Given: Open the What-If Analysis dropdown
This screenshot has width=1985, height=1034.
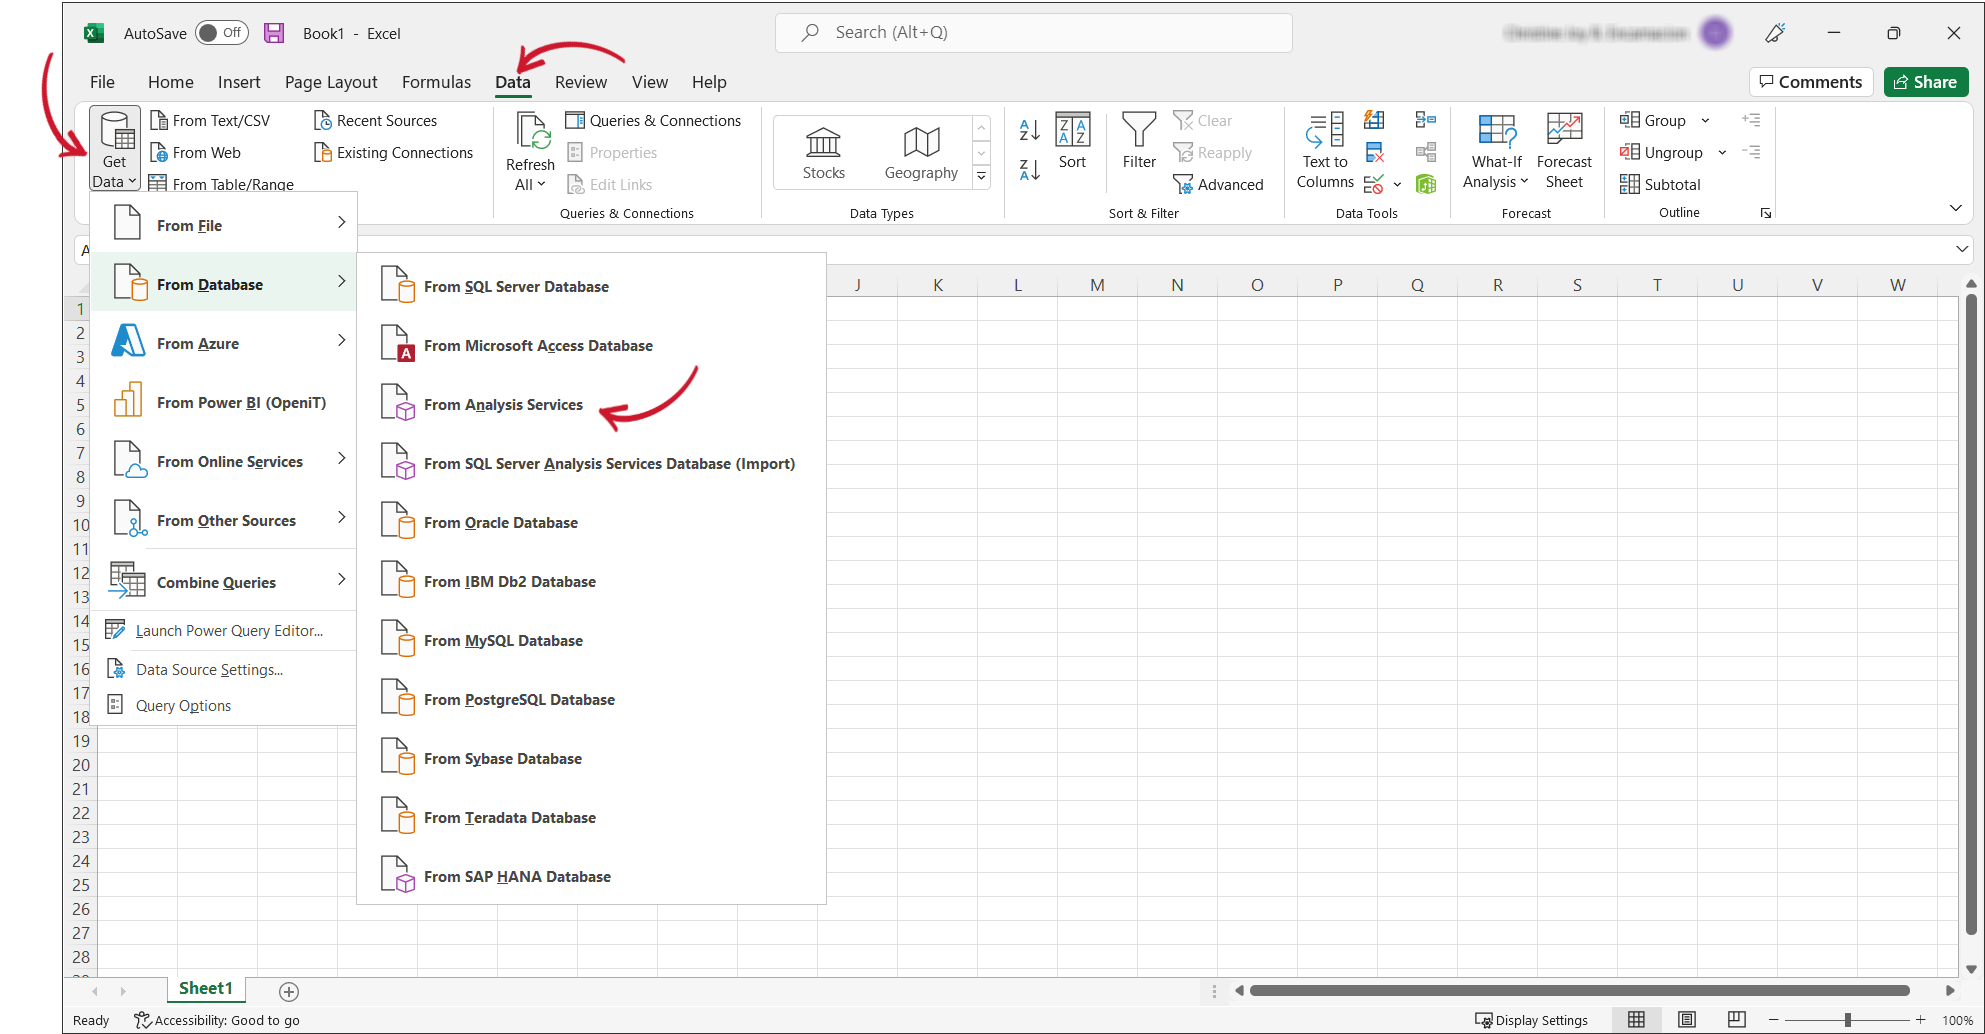Looking at the screenshot, I should click(1496, 151).
